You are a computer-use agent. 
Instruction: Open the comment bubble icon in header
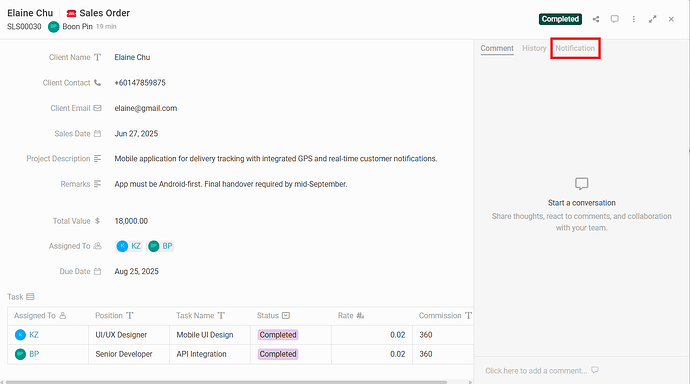pyautogui.click(x=615, y=19)
